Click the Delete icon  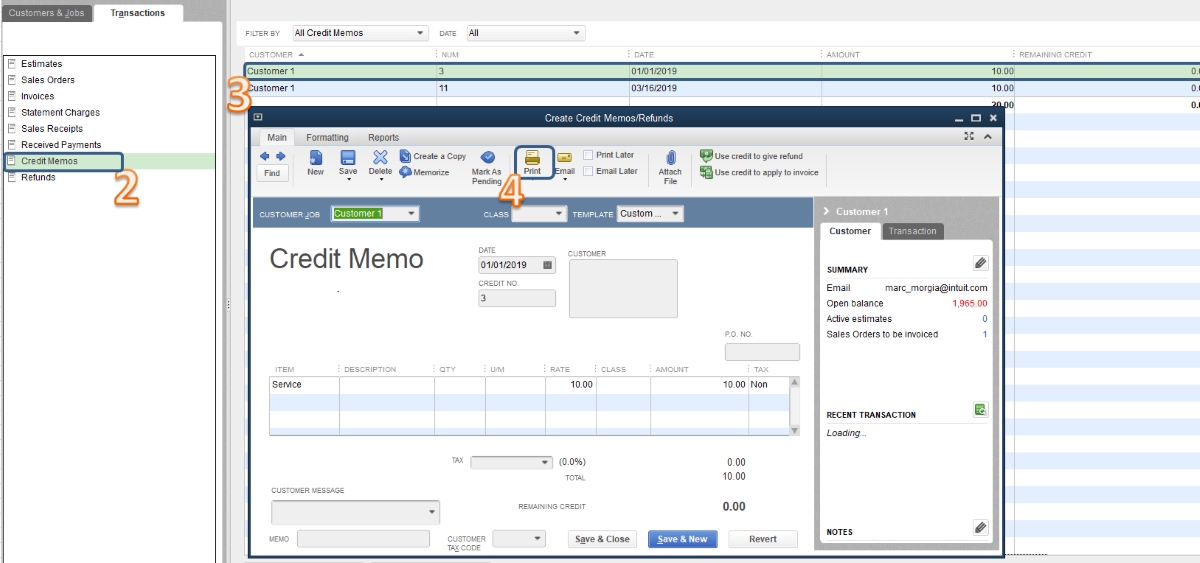click(380, 158)
